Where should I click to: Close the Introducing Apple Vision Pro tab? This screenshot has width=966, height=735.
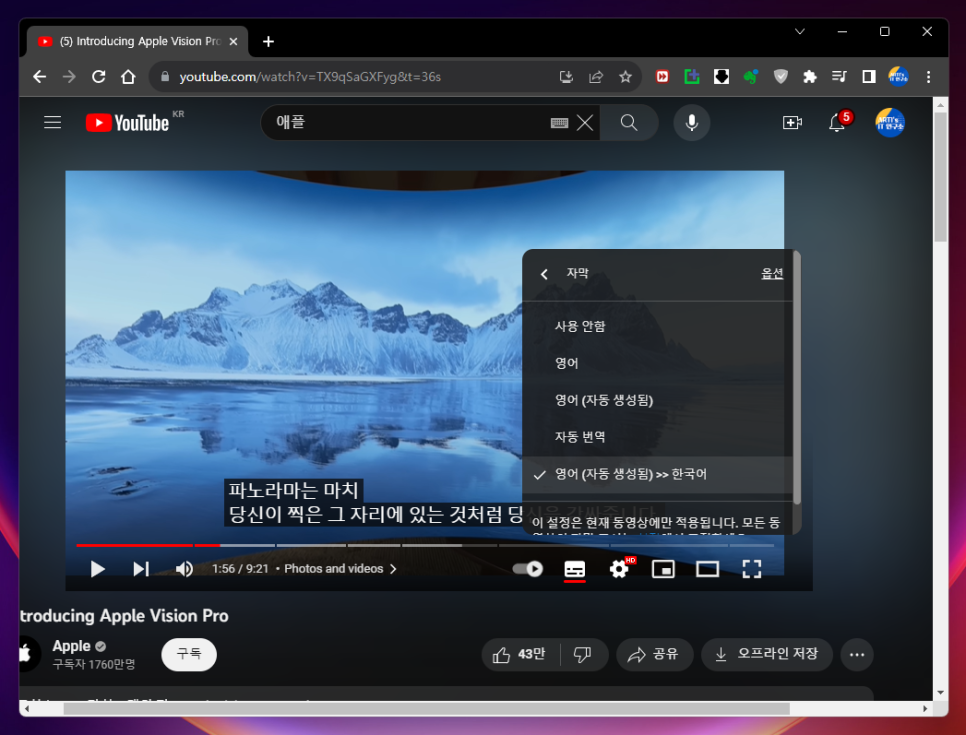(x=233, y=41)
